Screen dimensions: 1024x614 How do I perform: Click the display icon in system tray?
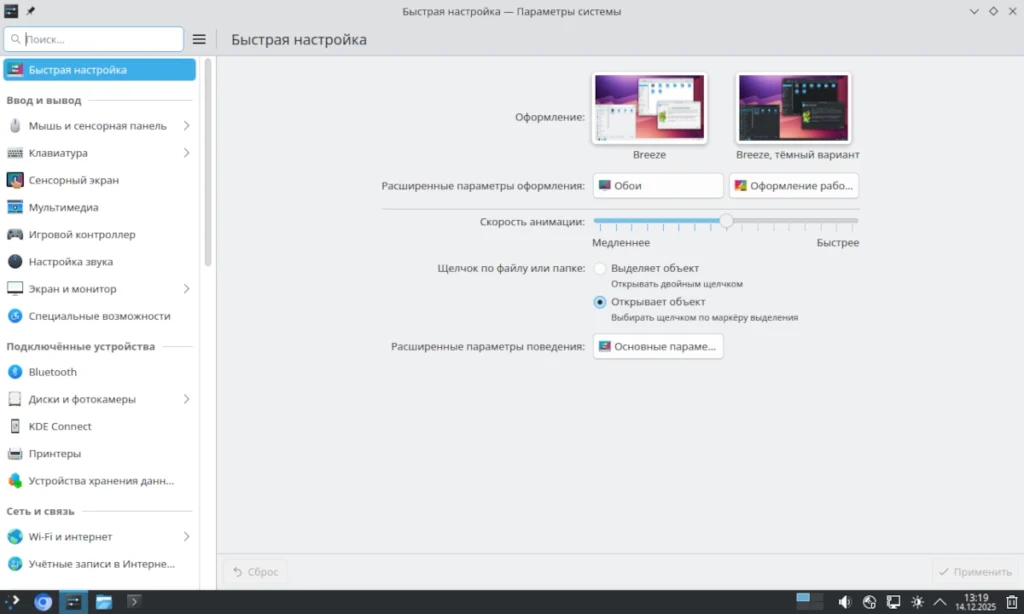point(893,602)
